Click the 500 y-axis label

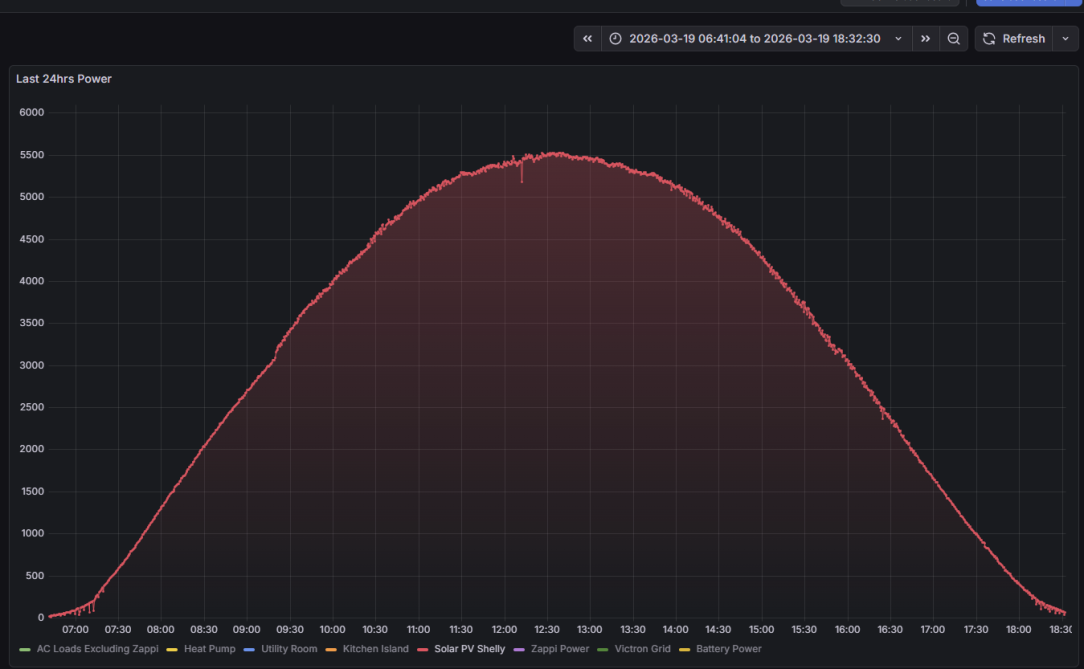click(x=35, y=576)
